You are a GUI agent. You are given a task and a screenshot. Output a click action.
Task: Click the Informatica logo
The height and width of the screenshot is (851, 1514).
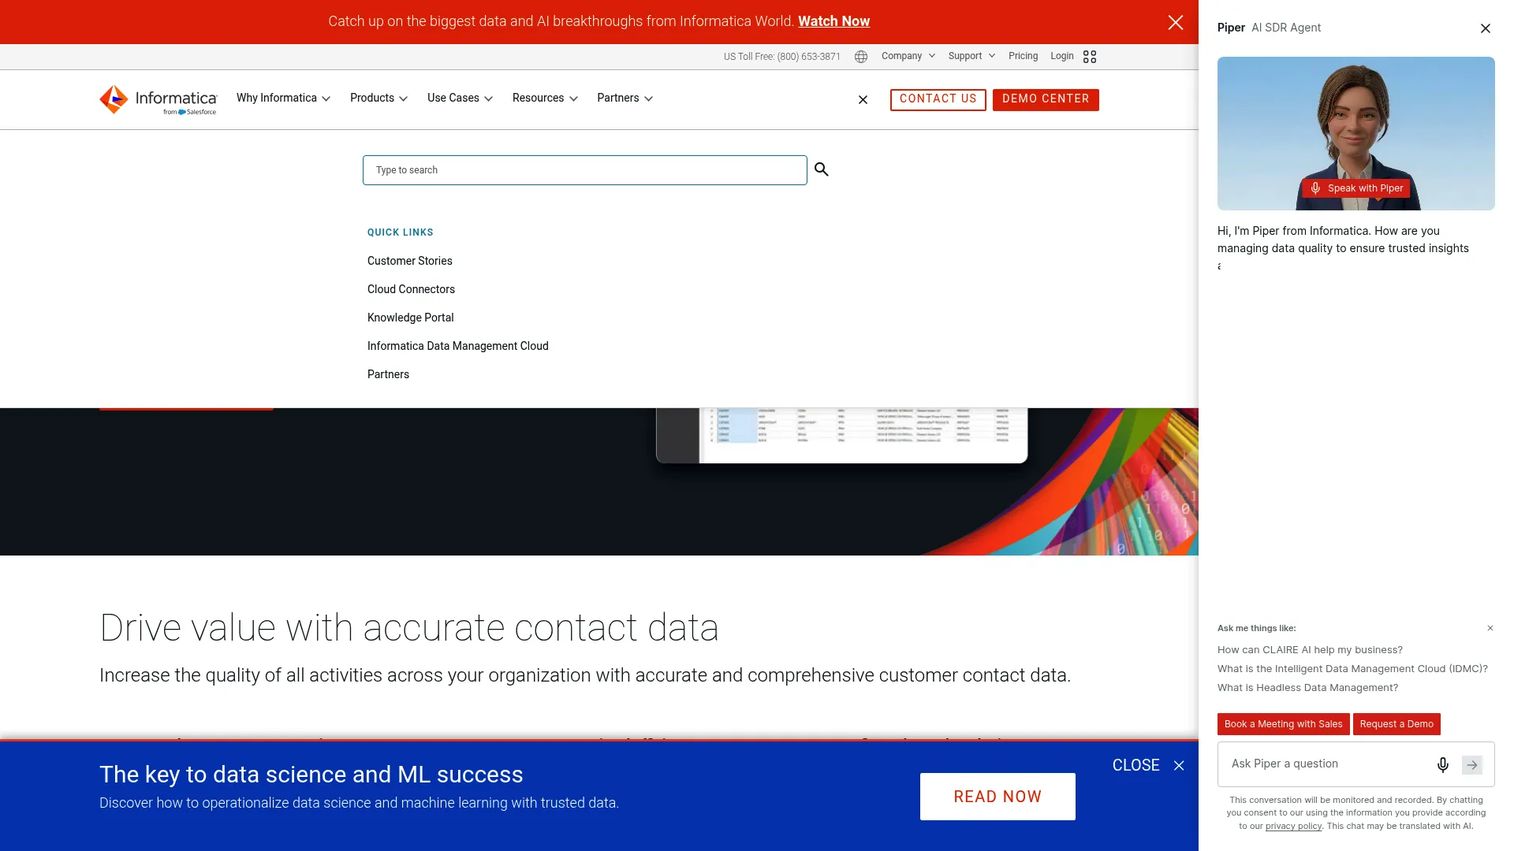[158, 99]
